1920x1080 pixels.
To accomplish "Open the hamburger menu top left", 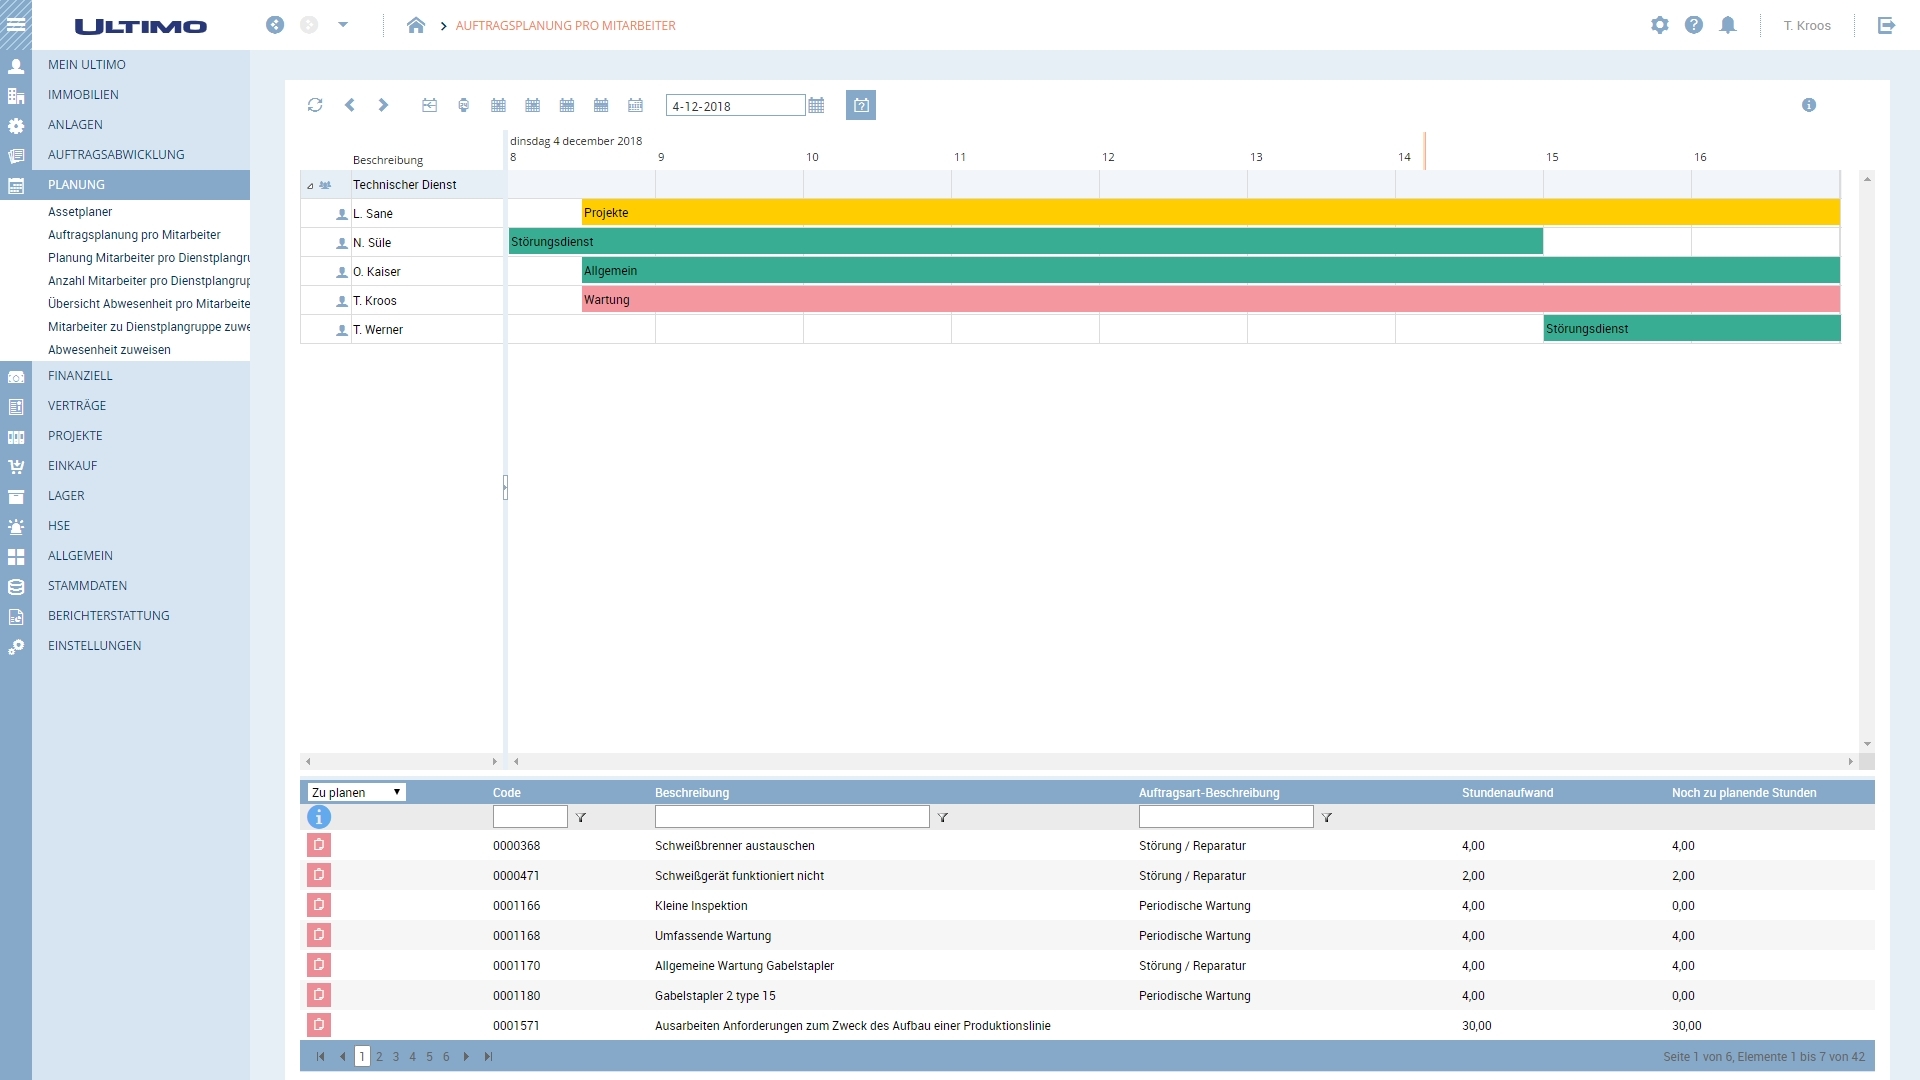I will click(x=16, y=25).
